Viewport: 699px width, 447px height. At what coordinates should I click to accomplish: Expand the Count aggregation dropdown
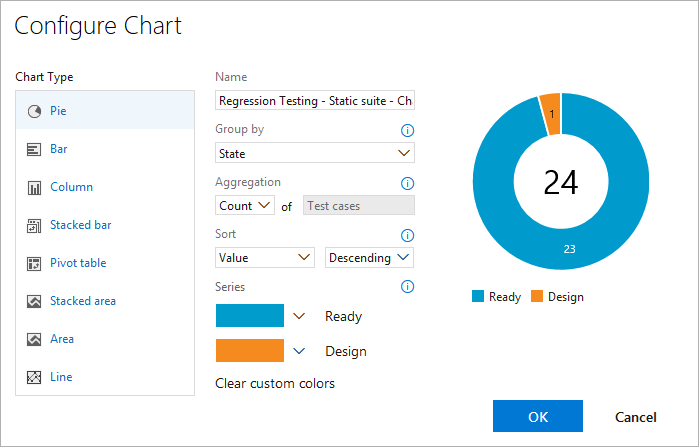245,205
